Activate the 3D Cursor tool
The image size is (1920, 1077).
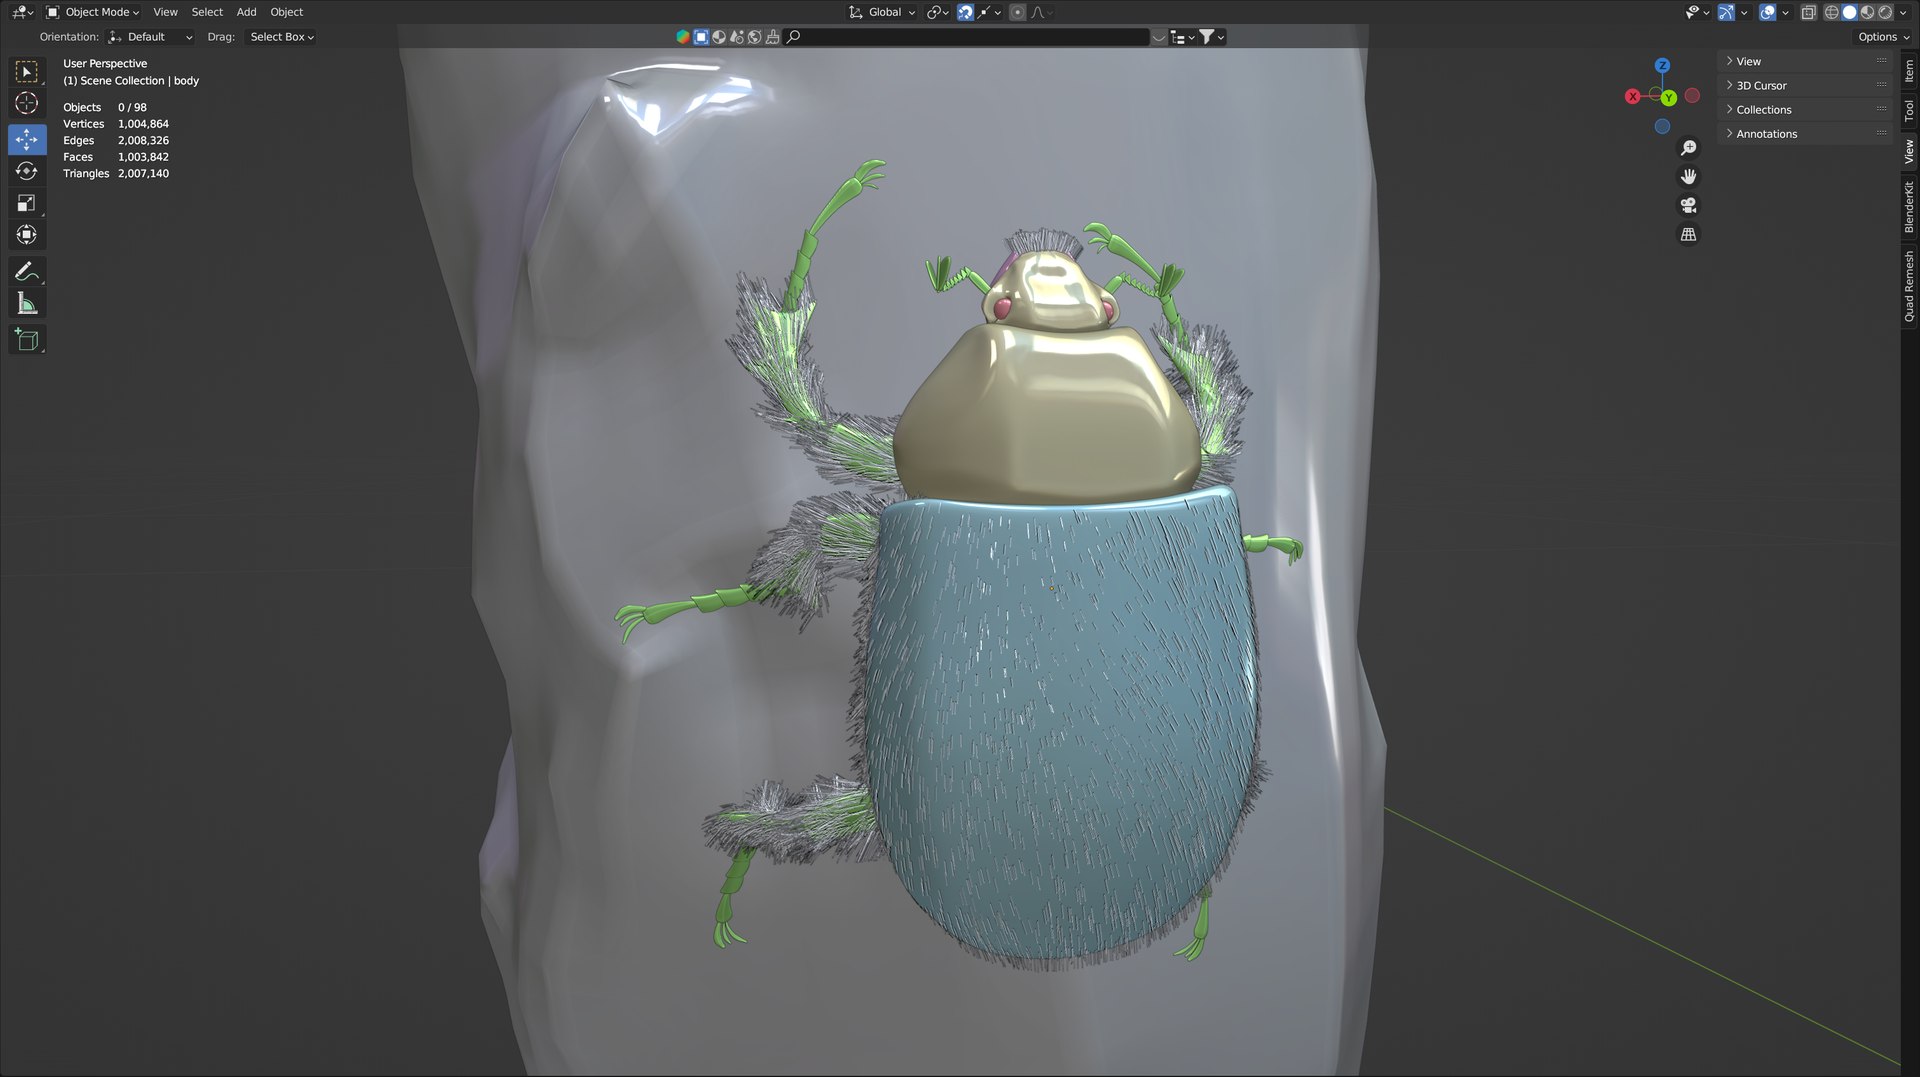27,103
